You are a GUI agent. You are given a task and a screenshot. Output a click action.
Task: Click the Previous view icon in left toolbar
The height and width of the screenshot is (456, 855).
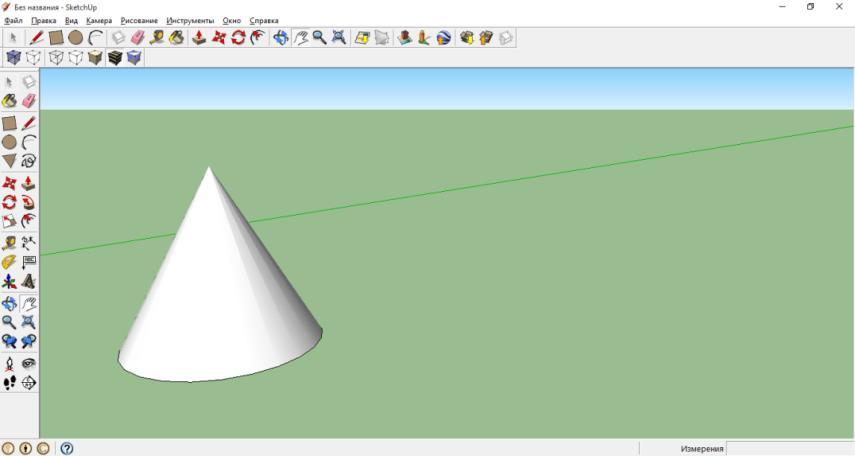(9, 341)
